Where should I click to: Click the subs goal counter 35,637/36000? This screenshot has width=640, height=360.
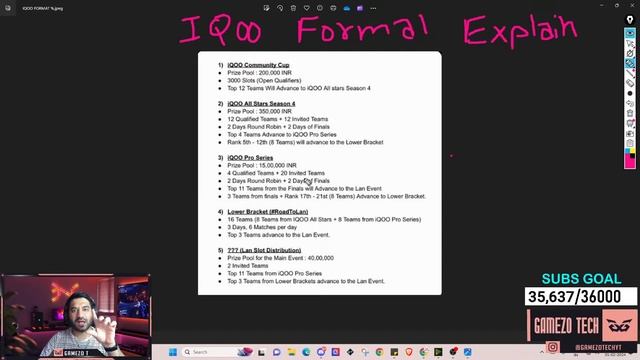point(580,297)
